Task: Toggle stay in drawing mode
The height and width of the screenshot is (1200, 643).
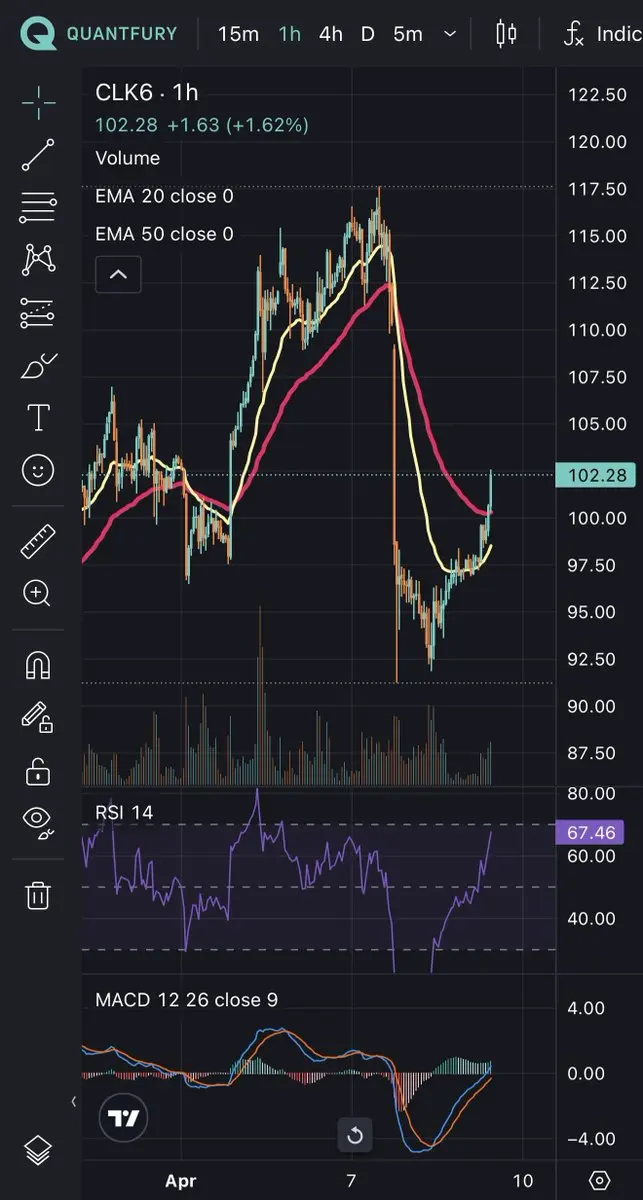Action: click(38, 718)
